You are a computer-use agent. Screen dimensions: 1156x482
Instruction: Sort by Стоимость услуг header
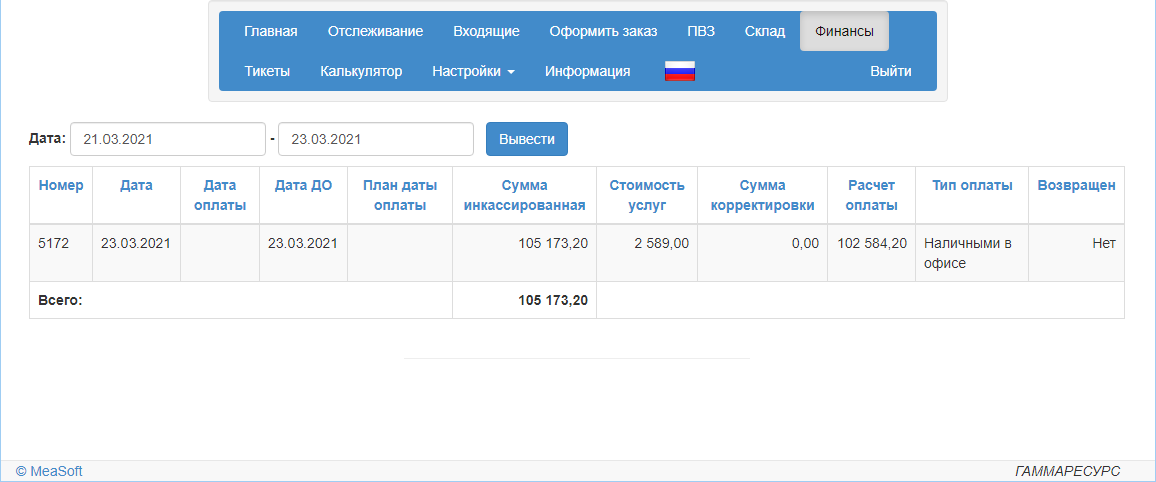pos(647,195)
